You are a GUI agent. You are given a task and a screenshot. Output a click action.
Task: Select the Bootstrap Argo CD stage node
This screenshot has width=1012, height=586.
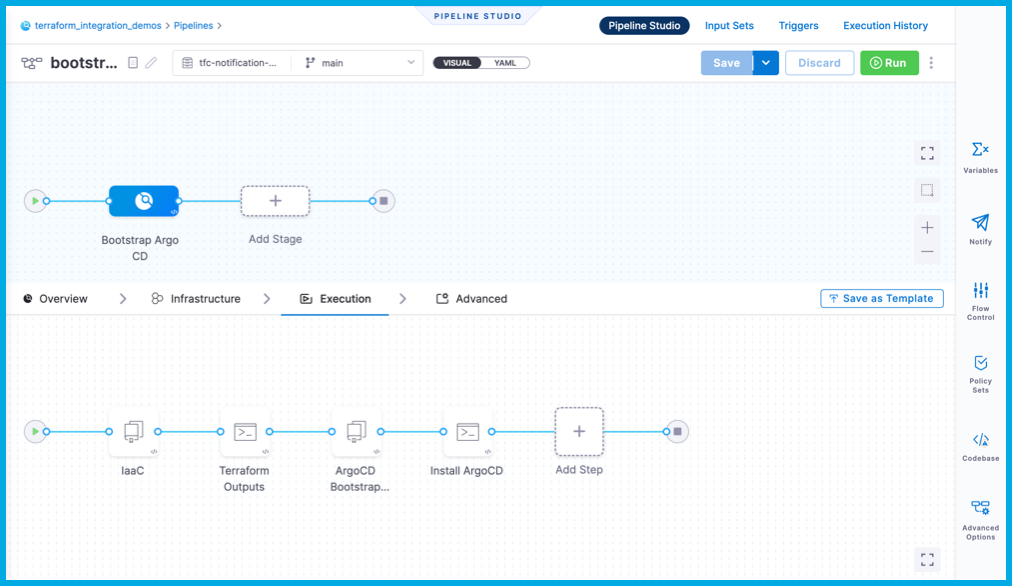coord(144,201)
